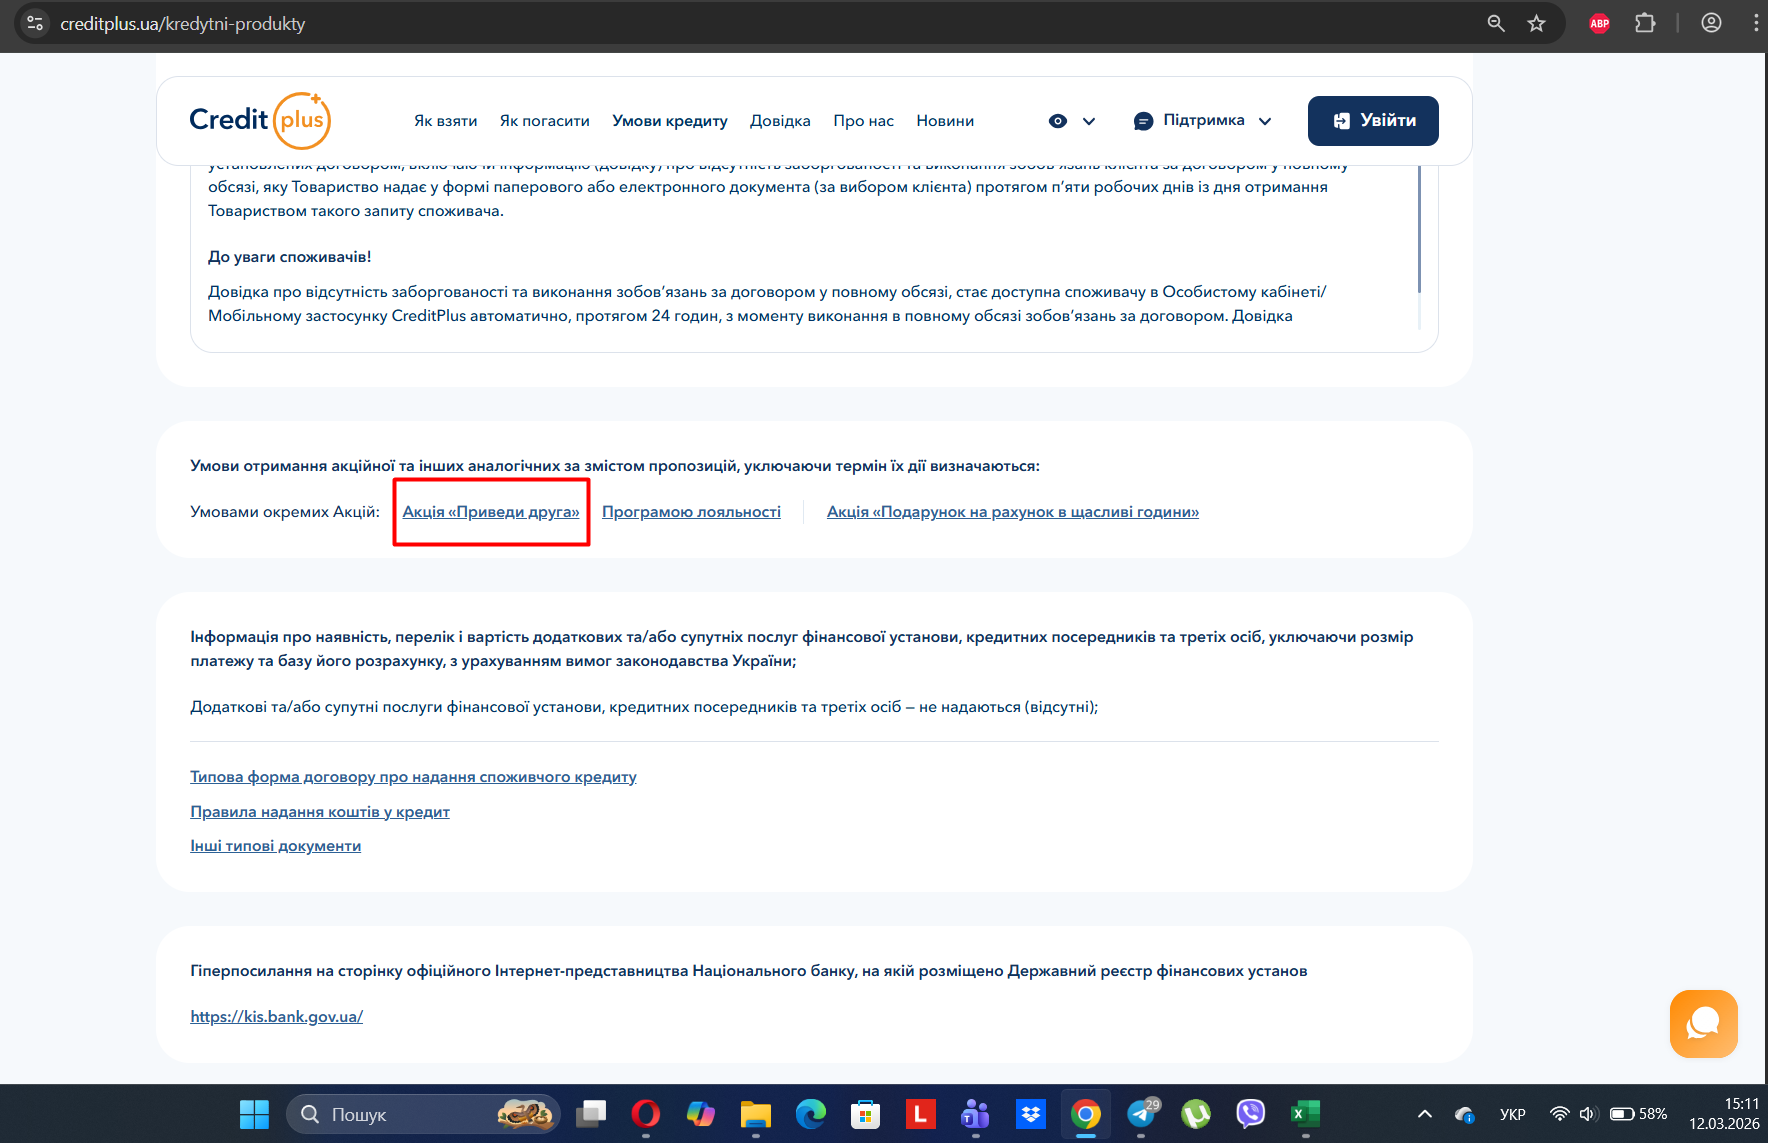The width and height of the screenshot is (1768, 1143).
Task: Click the Credit plus logo
Action: pos(260,120)
